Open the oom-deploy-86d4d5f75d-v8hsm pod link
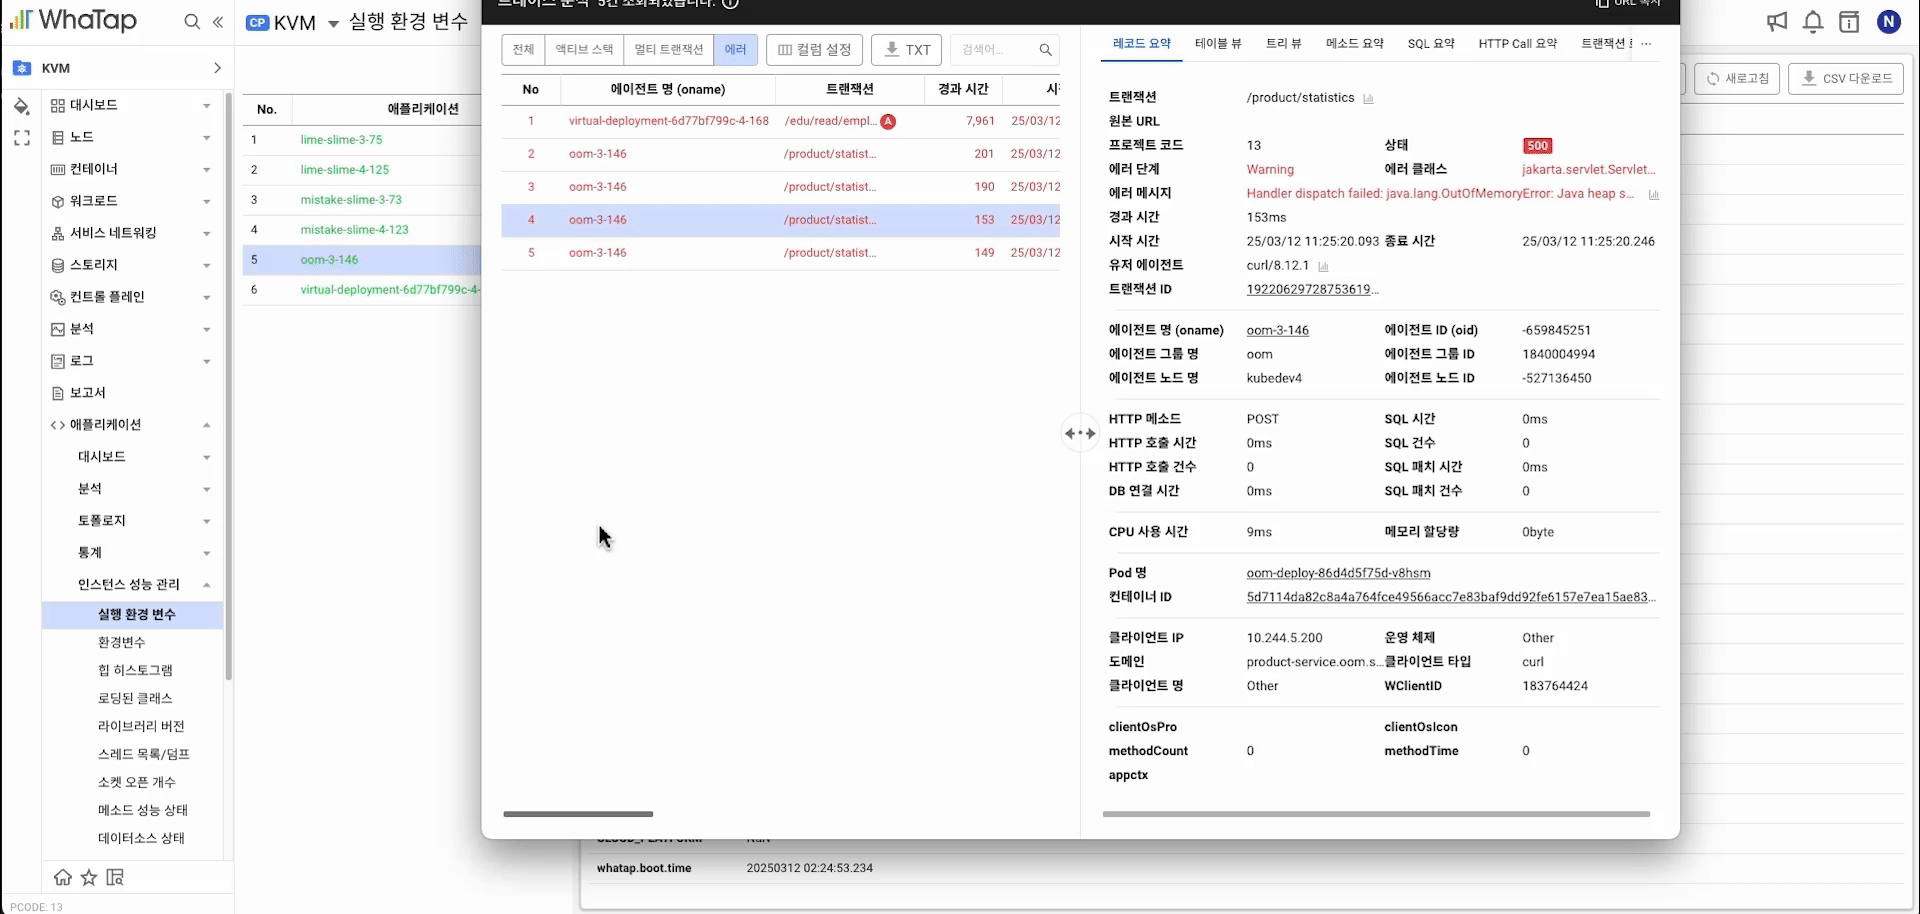Viewport: 1920px width, 914px height. [x=1338, y=573]
